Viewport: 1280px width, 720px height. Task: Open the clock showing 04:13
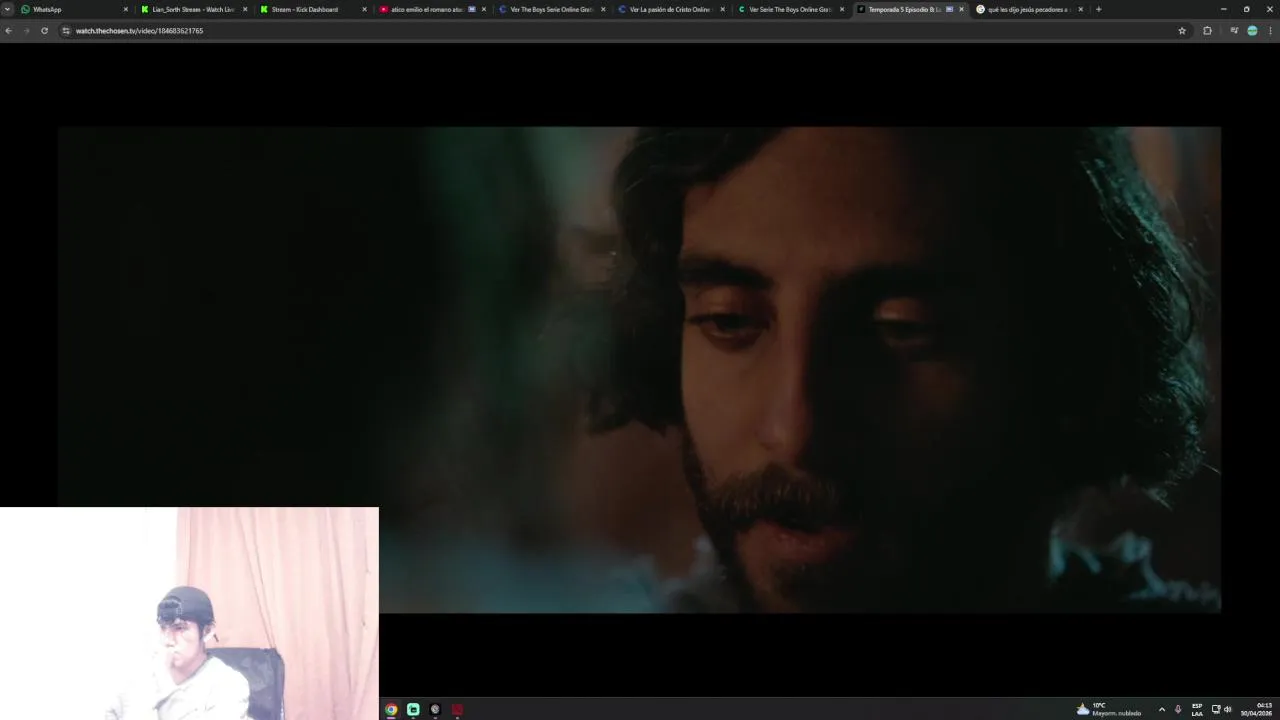point(1257,709)
